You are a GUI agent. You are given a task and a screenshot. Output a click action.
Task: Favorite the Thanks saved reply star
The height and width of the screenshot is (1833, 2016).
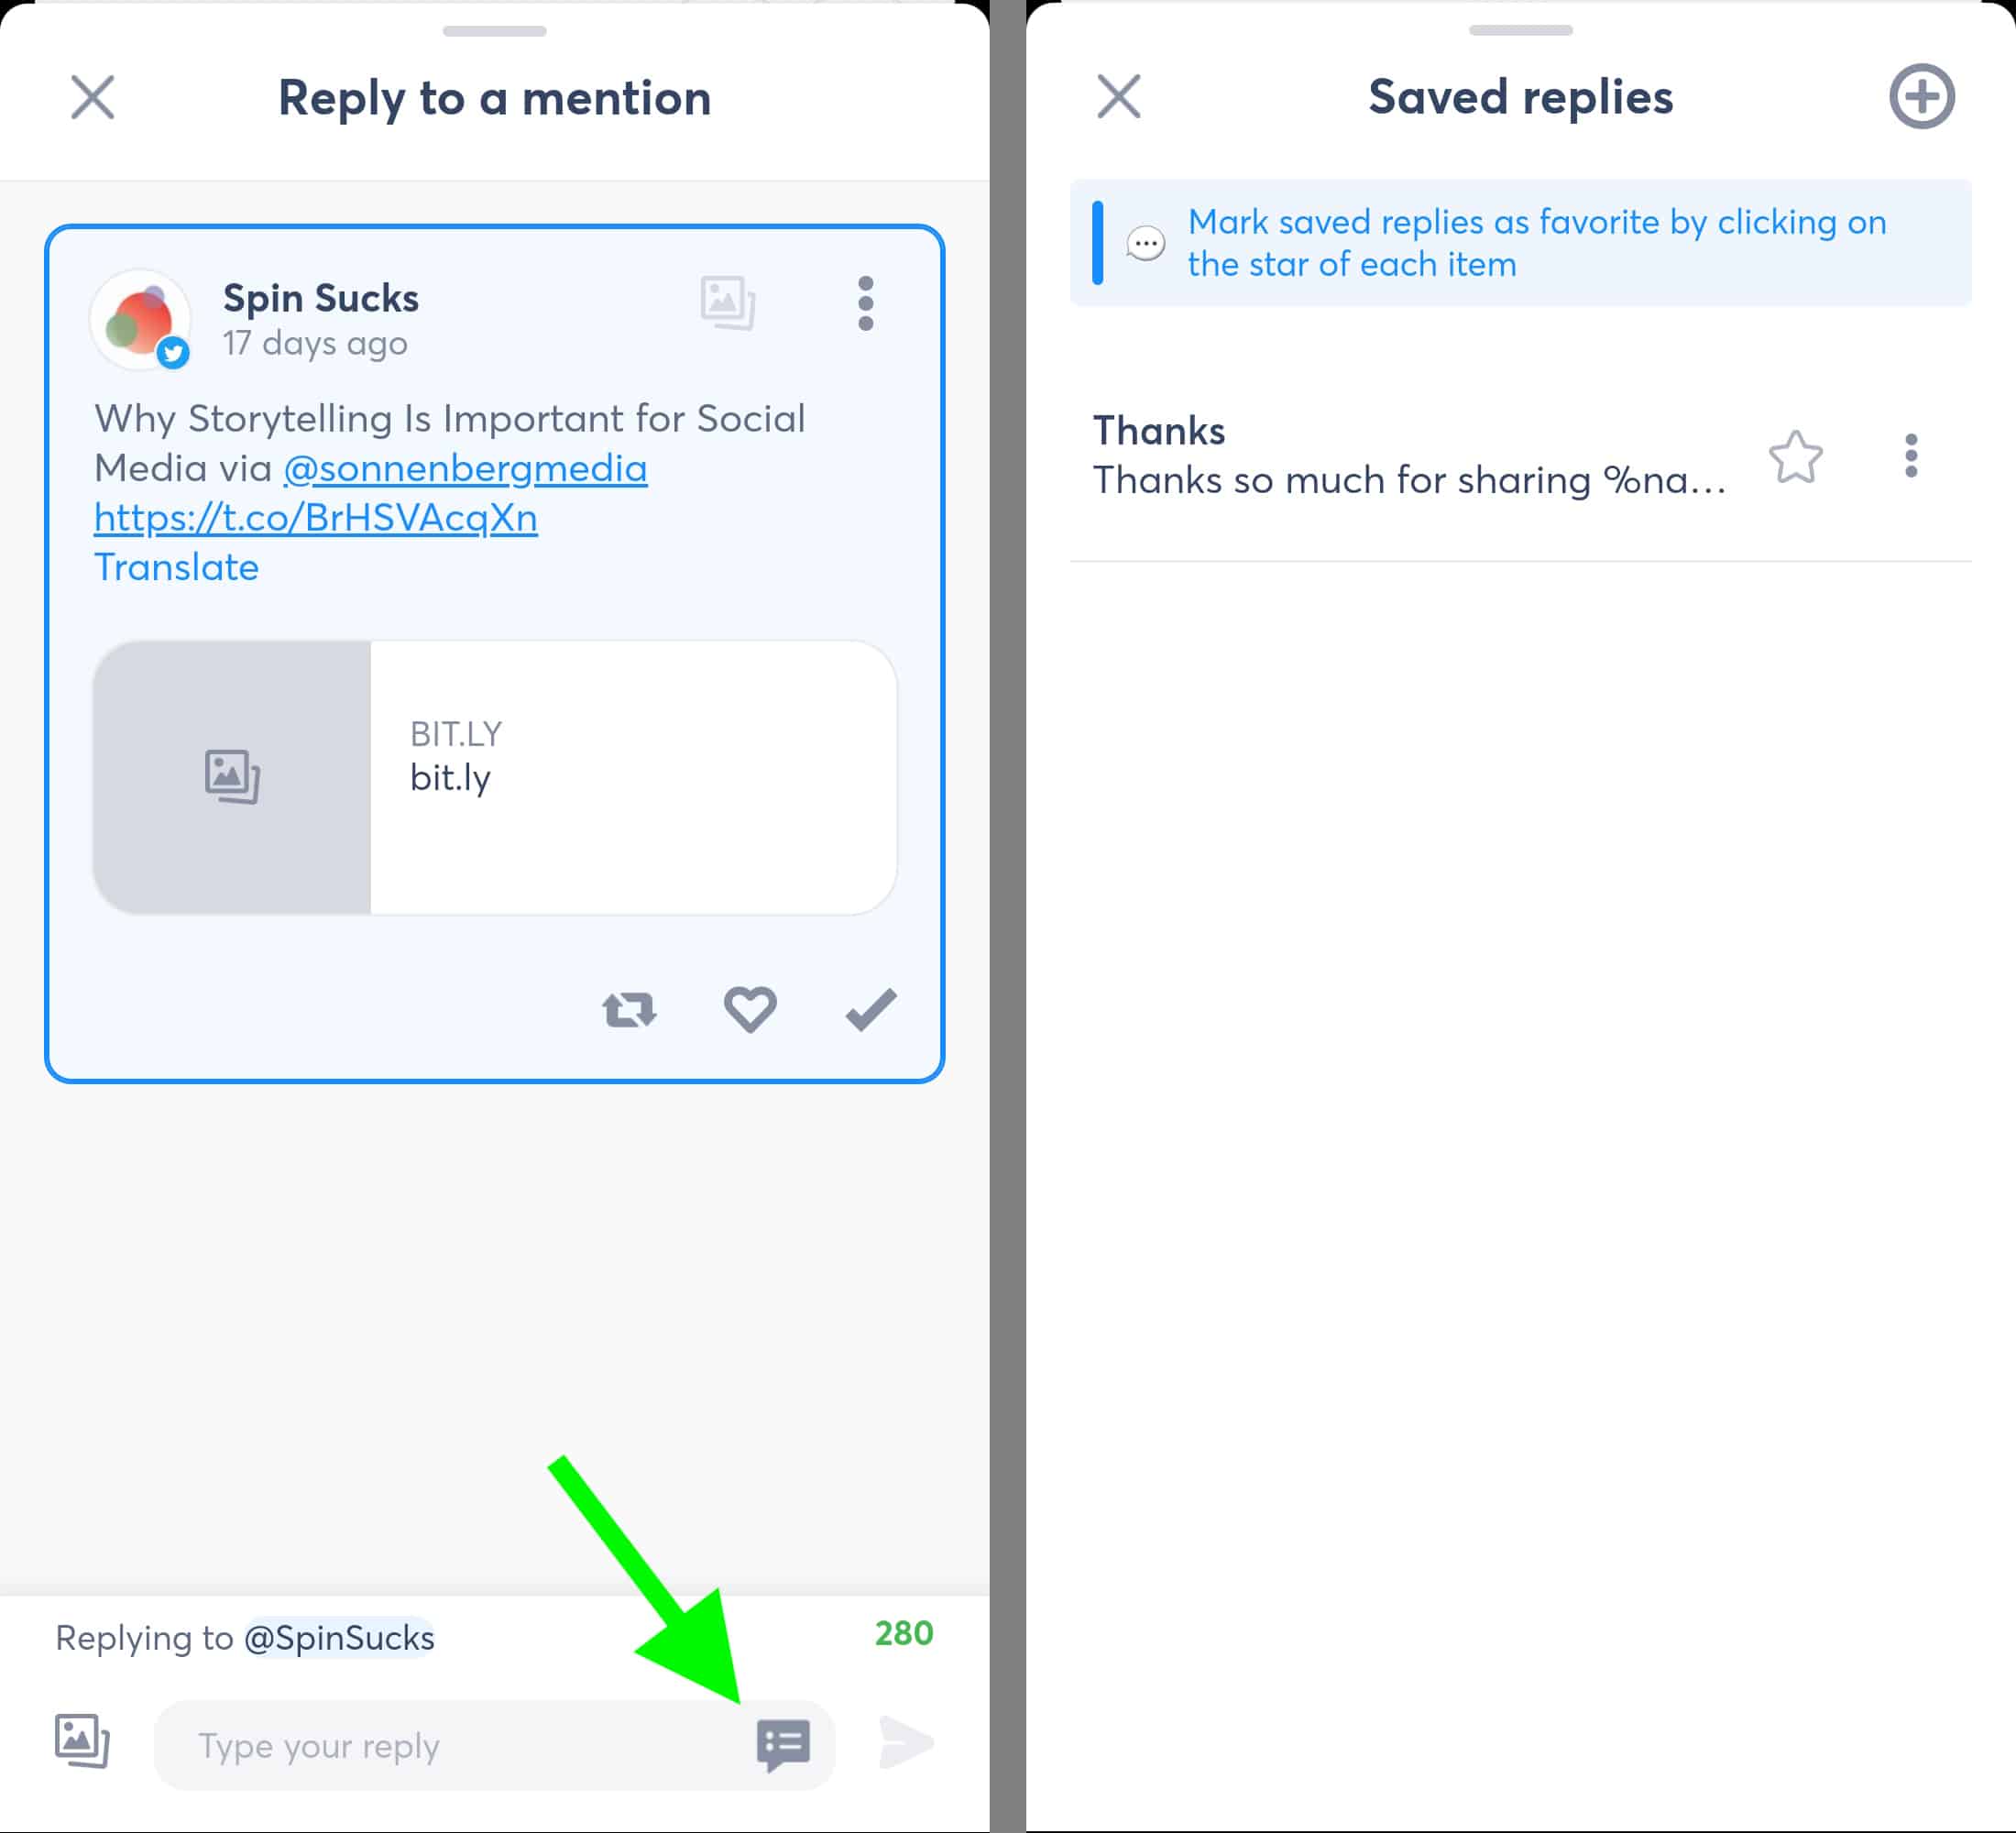pos(1796,457)
